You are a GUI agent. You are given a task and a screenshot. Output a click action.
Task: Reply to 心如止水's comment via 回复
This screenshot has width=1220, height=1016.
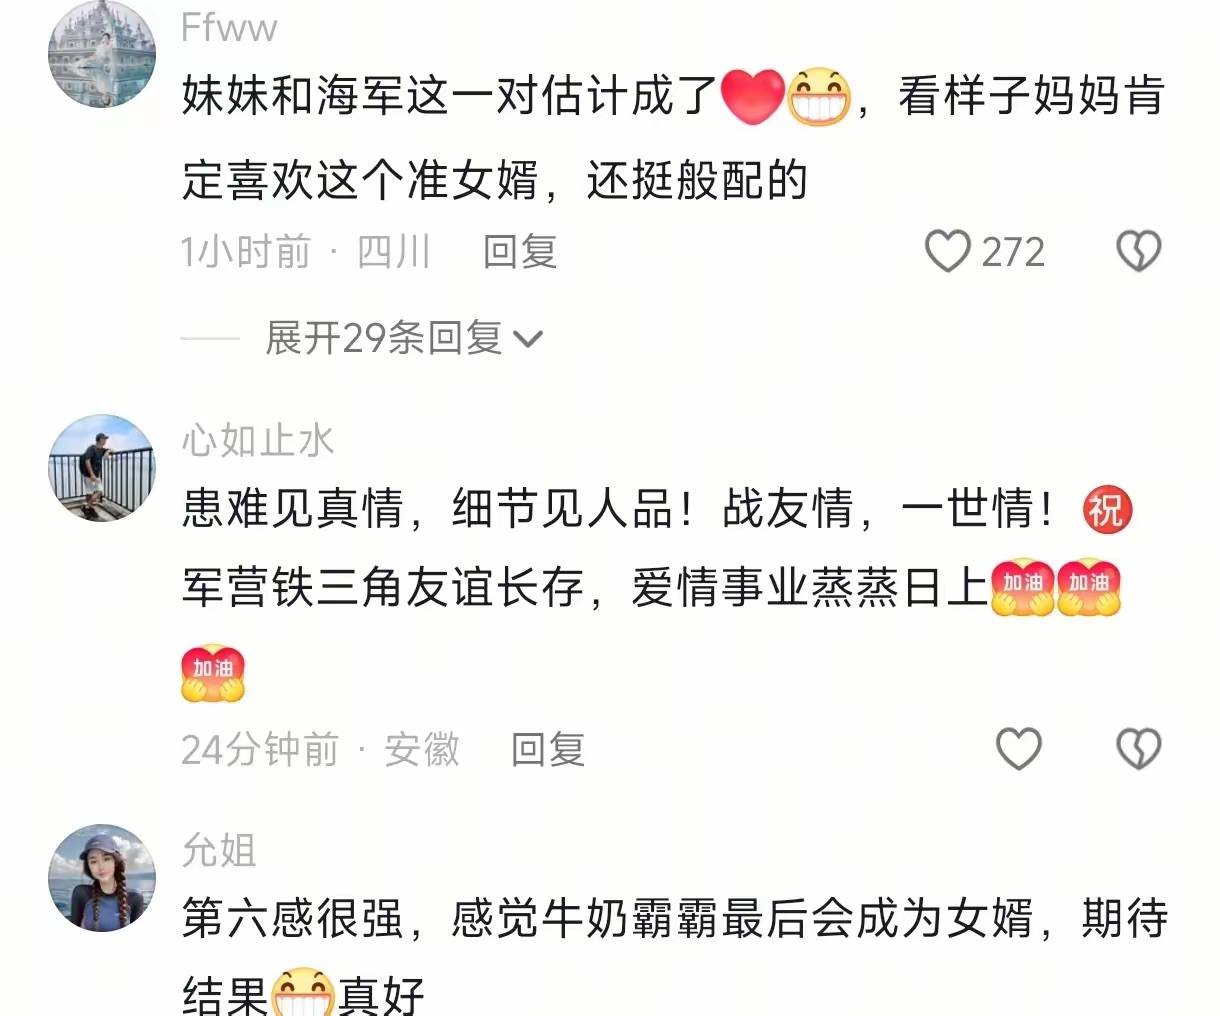tap(548, 749)
